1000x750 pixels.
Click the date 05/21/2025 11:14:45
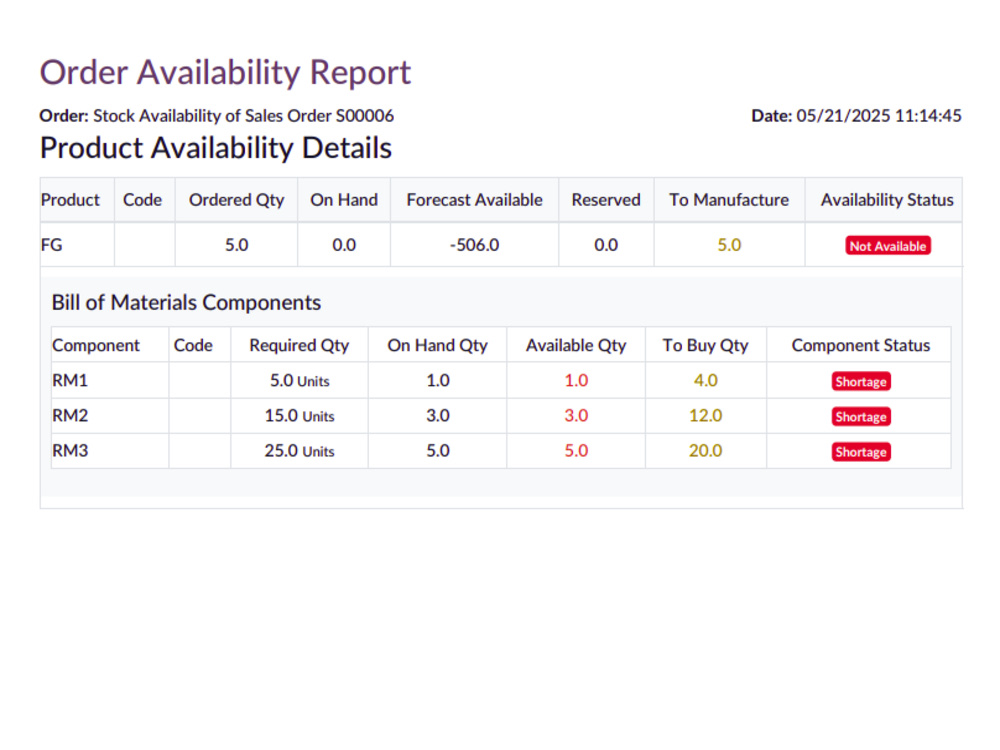(x=879, y=116)
